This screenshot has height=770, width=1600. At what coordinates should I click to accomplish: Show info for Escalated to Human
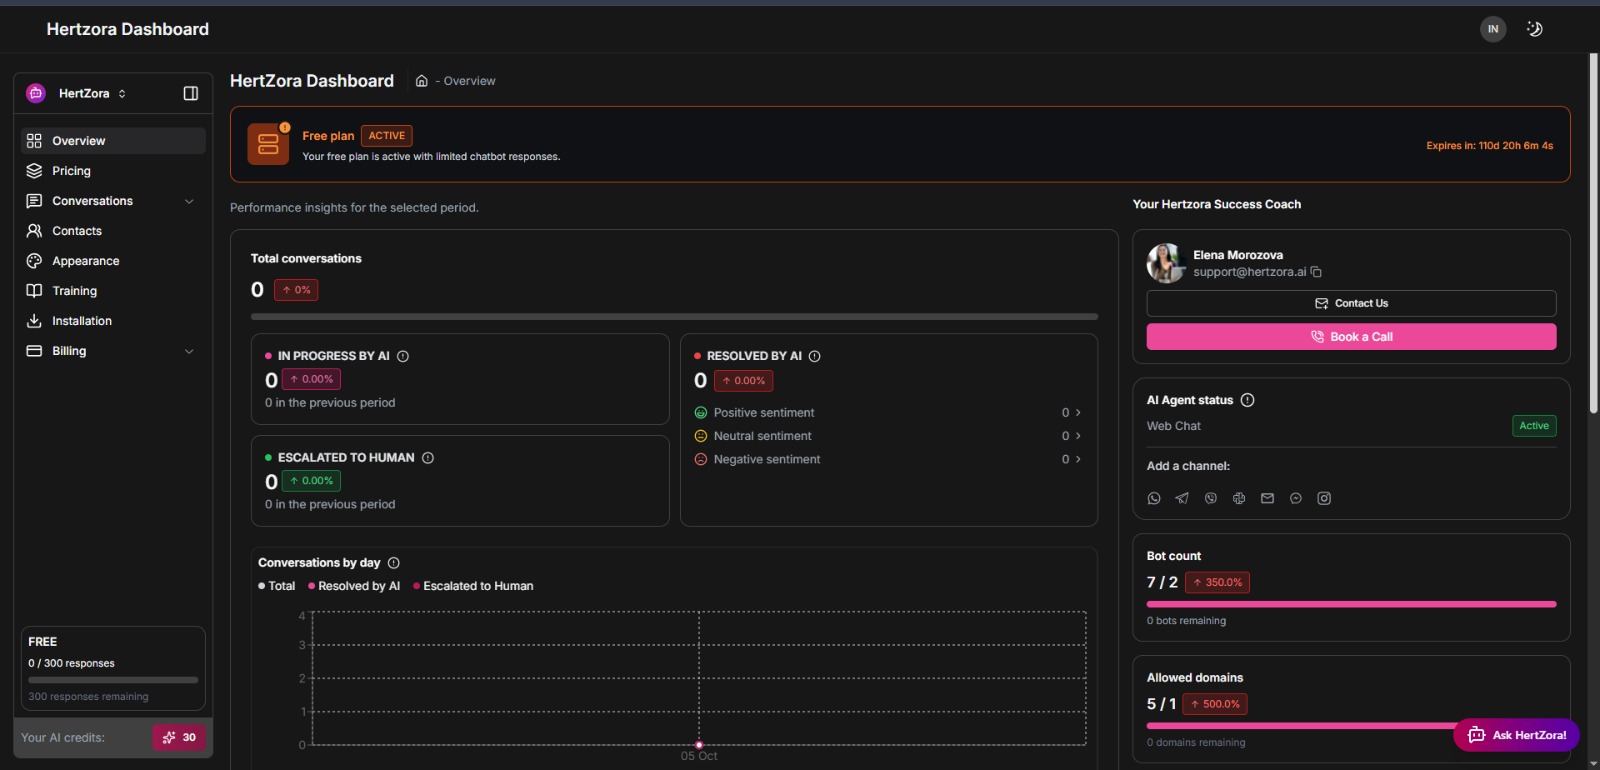[428, 458]
